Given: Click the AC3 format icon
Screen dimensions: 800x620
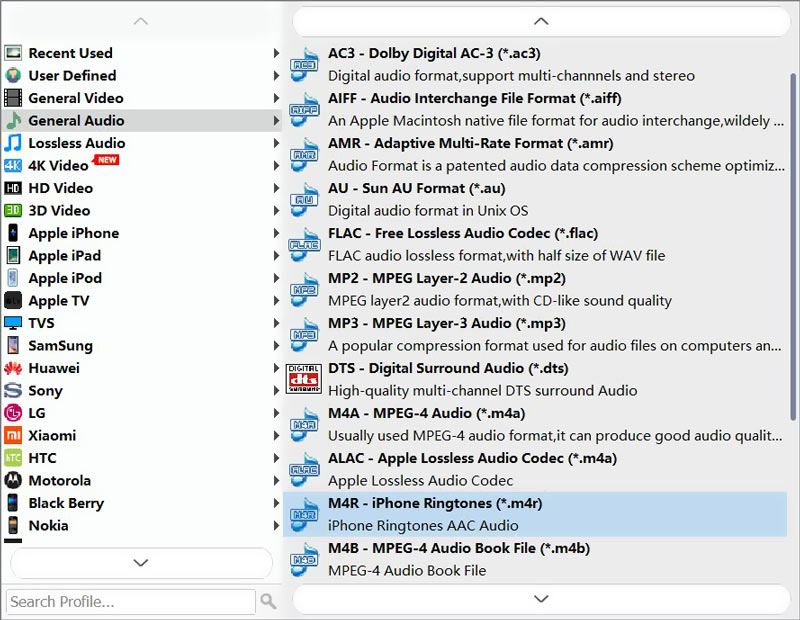Looking at the screenshot, I should click(x=304, y=64).
